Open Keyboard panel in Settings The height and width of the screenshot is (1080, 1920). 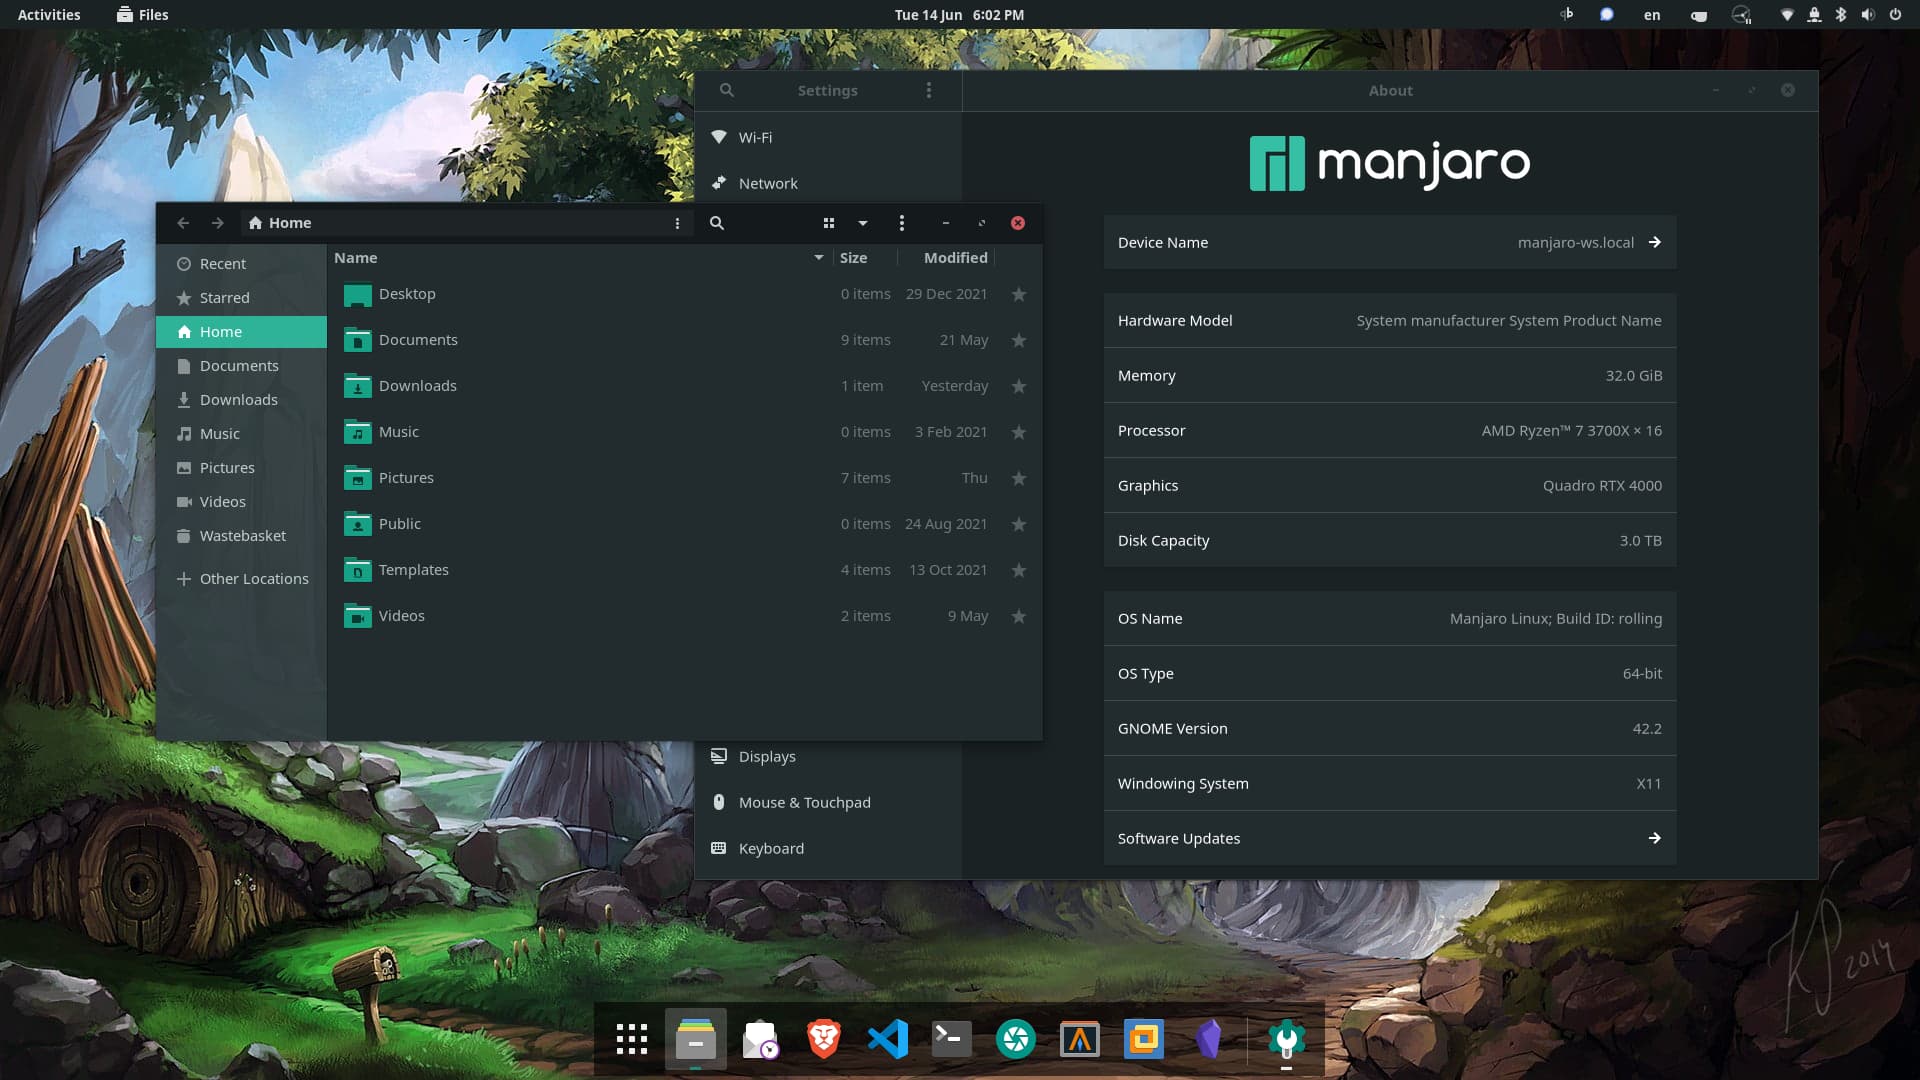point(828,848)
